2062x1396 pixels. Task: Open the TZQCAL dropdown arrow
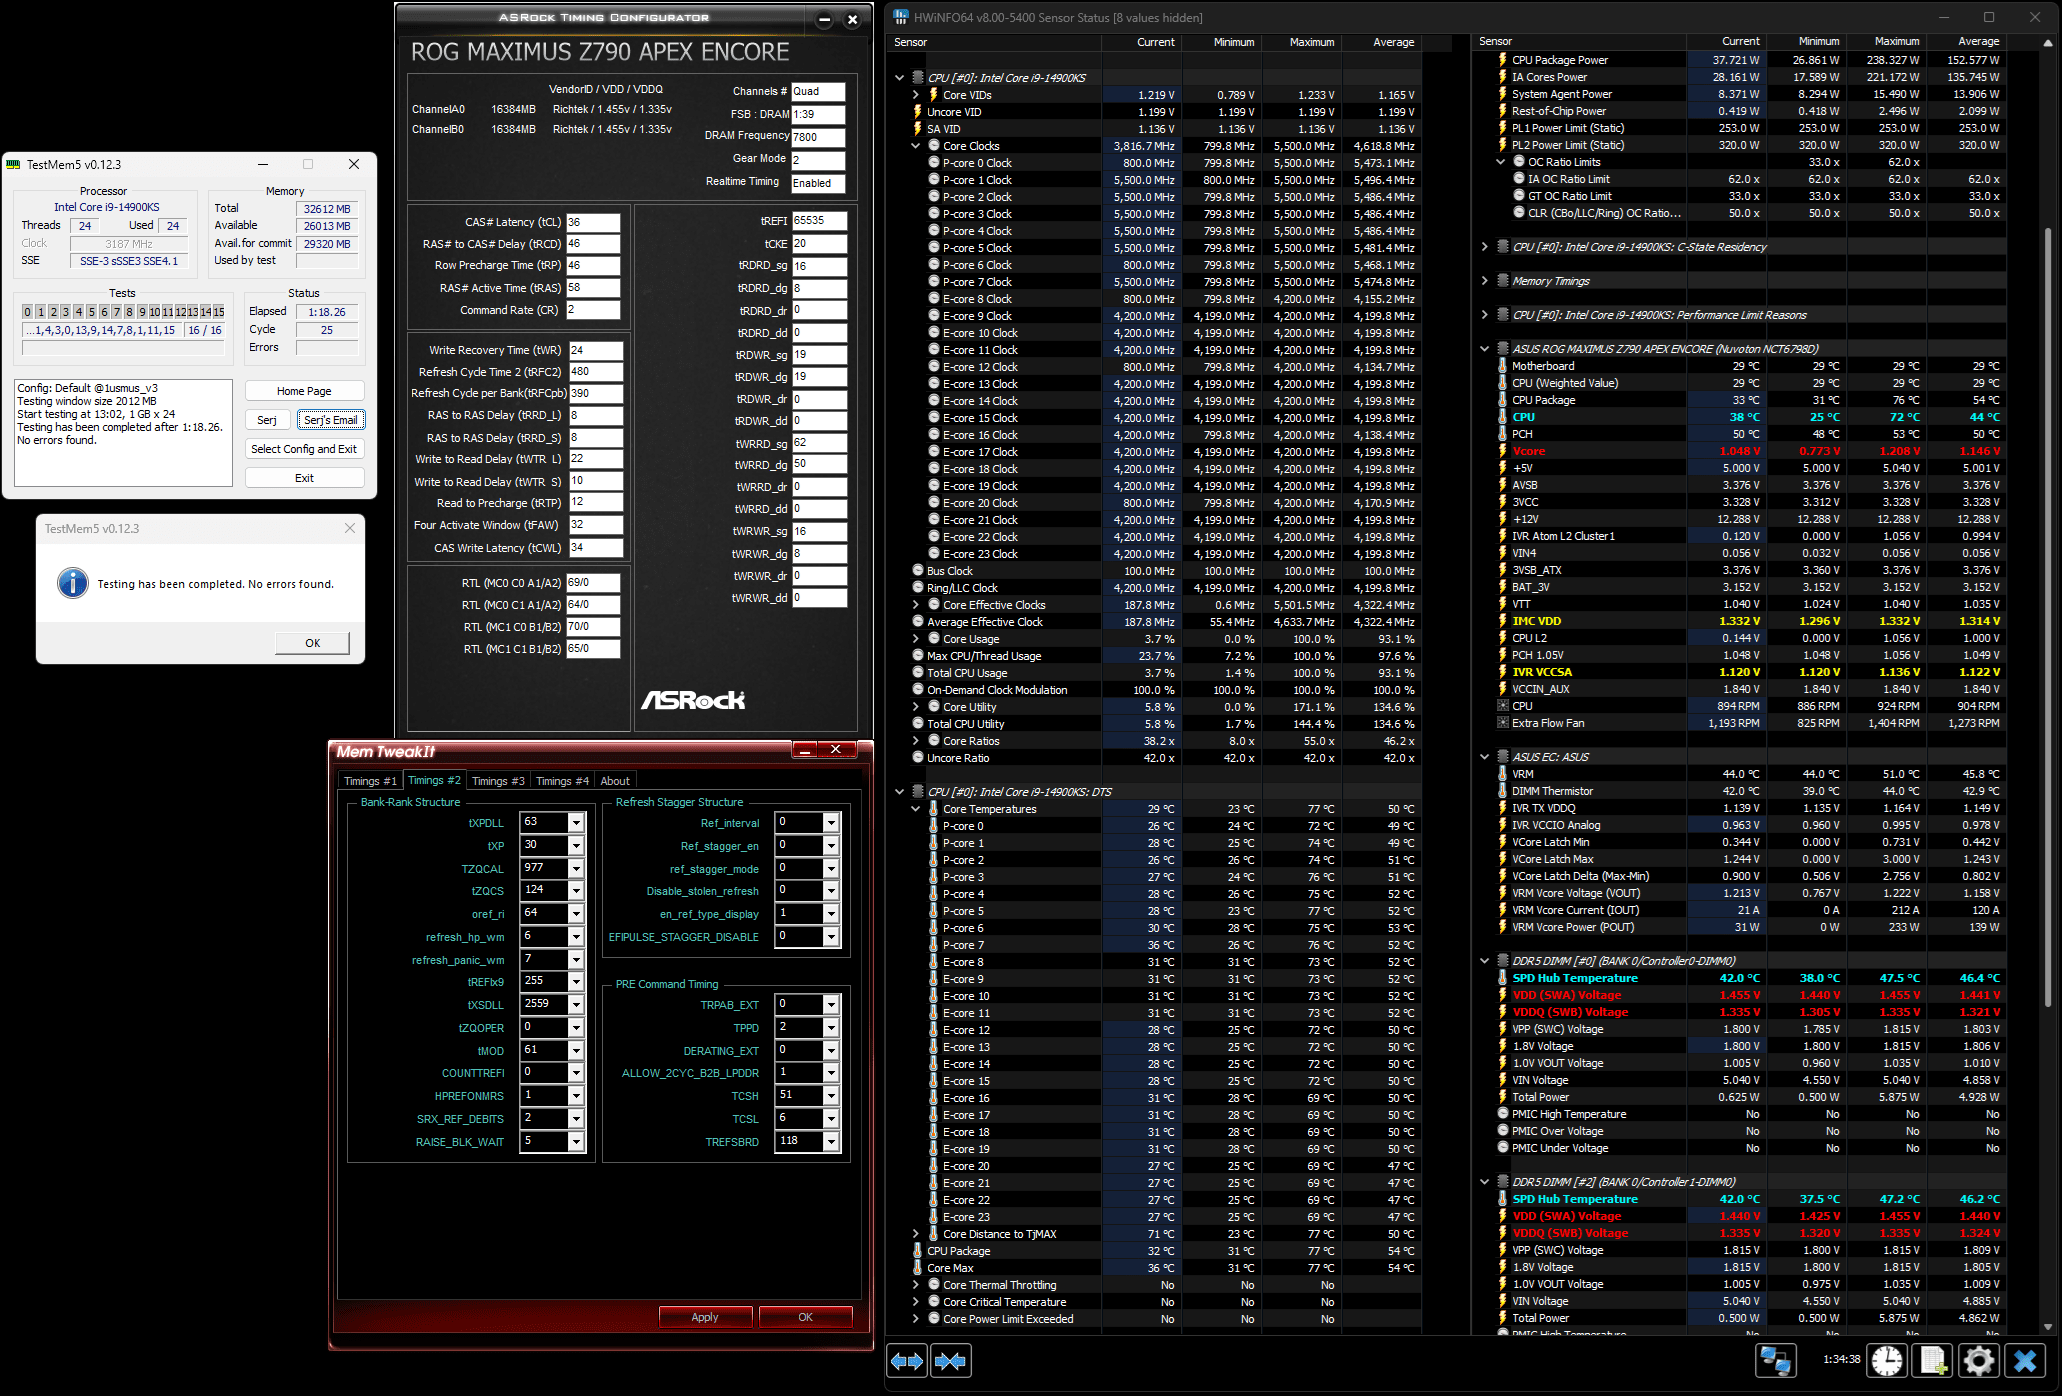[x=576, y=868]
